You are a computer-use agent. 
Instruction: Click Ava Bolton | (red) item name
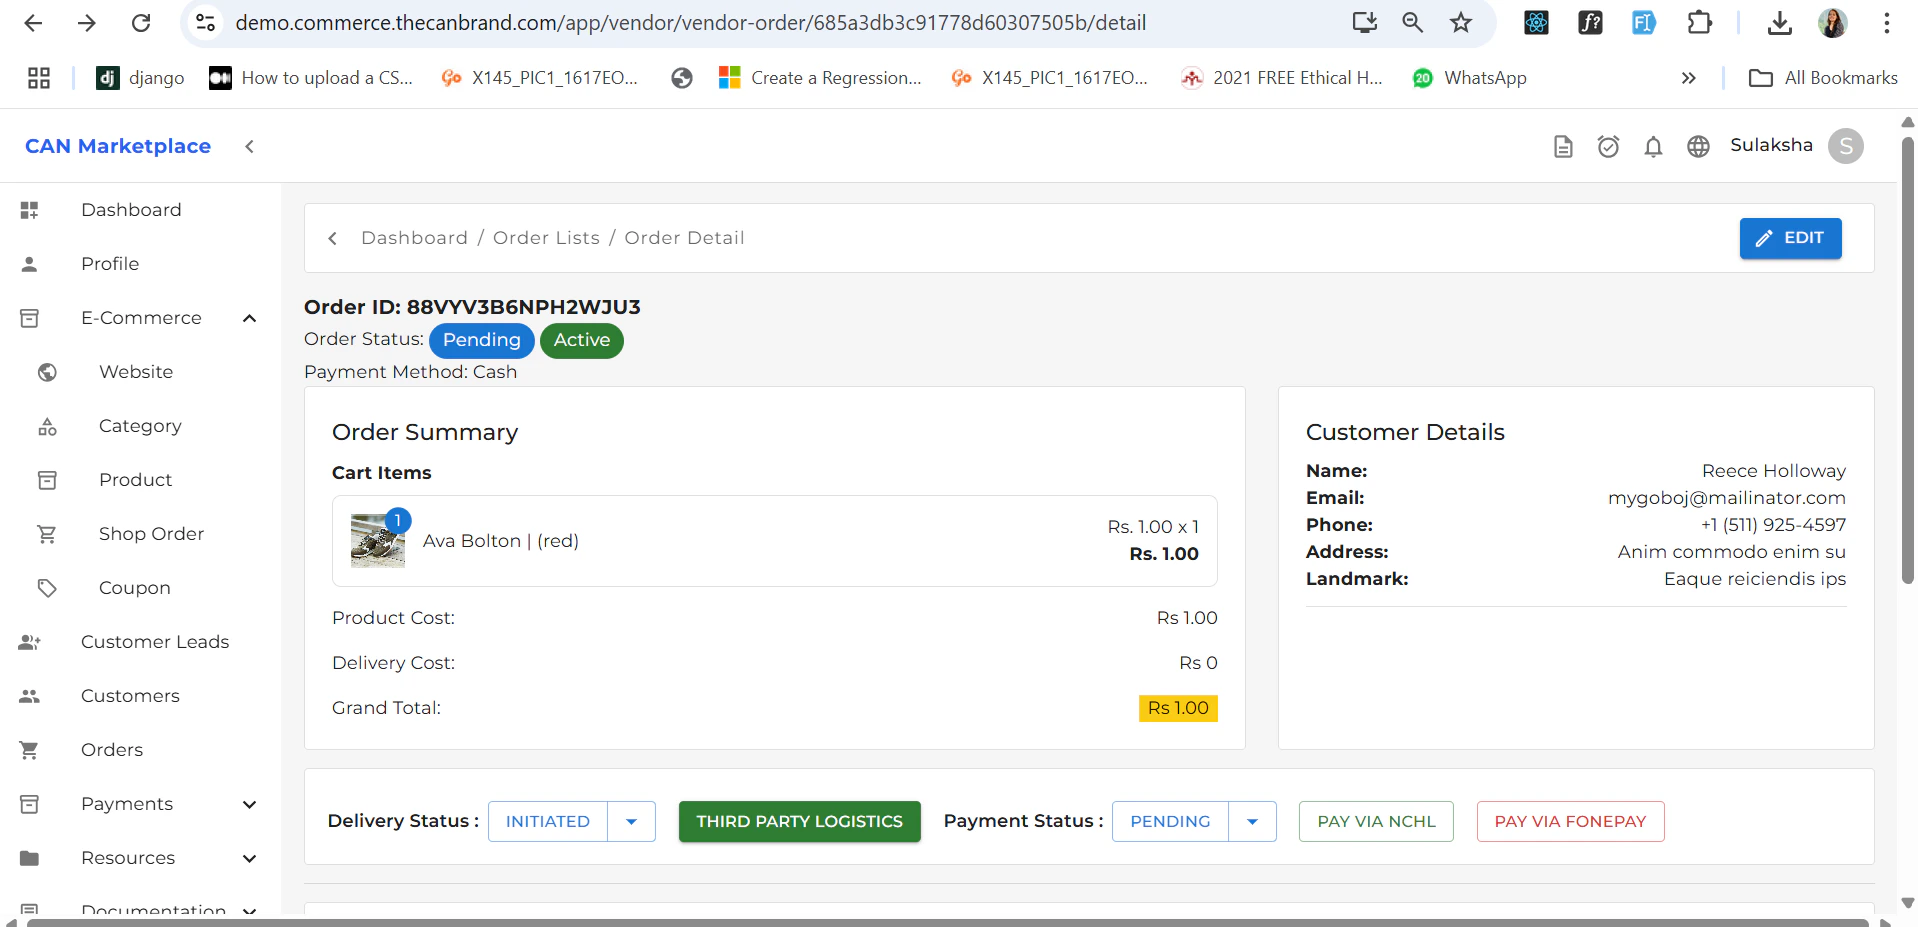[501, 541]
